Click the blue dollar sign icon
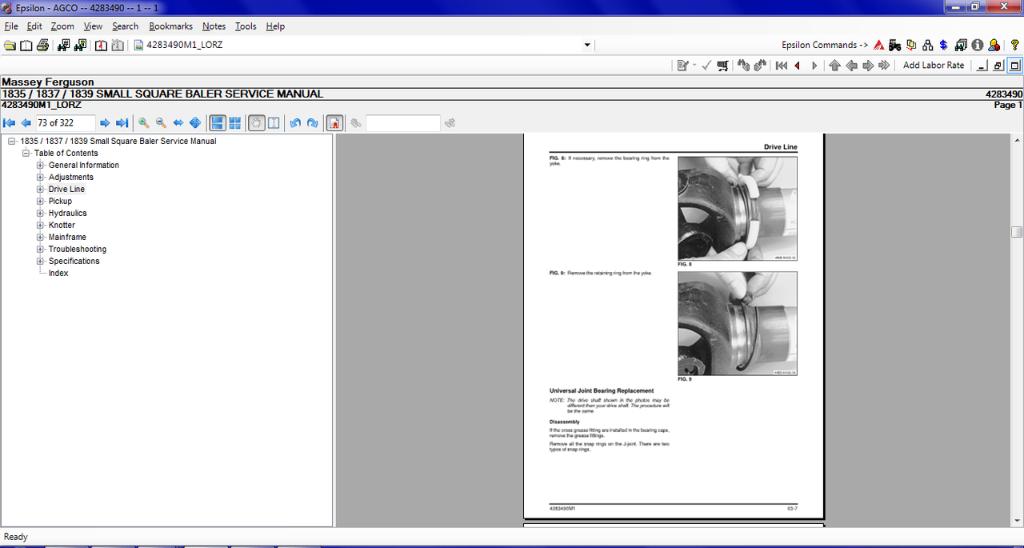 (944, 45)
